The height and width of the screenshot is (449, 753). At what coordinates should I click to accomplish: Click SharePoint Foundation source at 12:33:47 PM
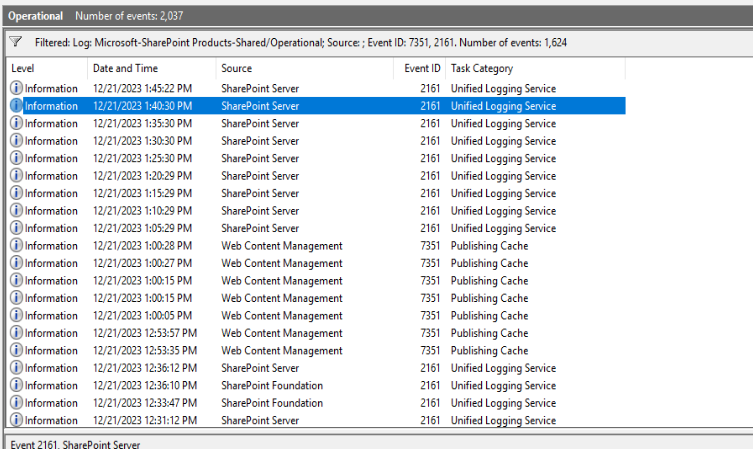(272, 402)
